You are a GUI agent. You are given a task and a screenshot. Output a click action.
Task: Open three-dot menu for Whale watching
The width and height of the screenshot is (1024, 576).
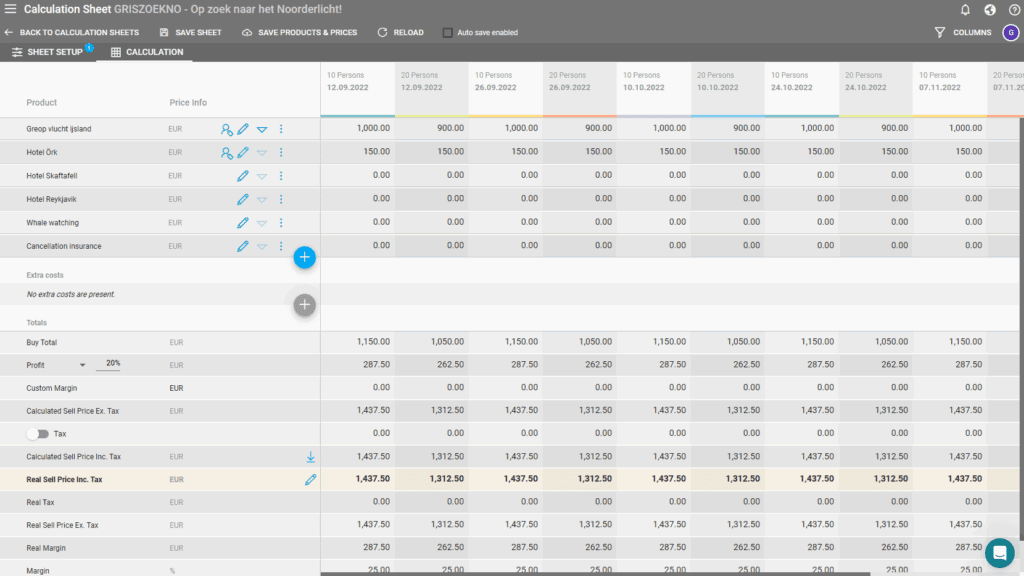click(x=281, y=223)
